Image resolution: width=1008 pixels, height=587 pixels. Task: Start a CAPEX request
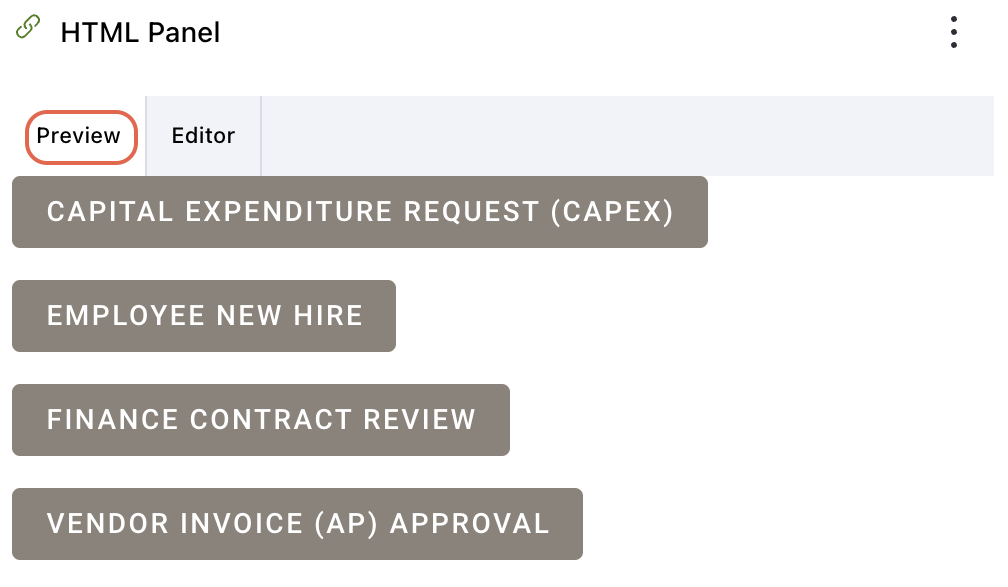pyautogui.click(x=360, y=212)
